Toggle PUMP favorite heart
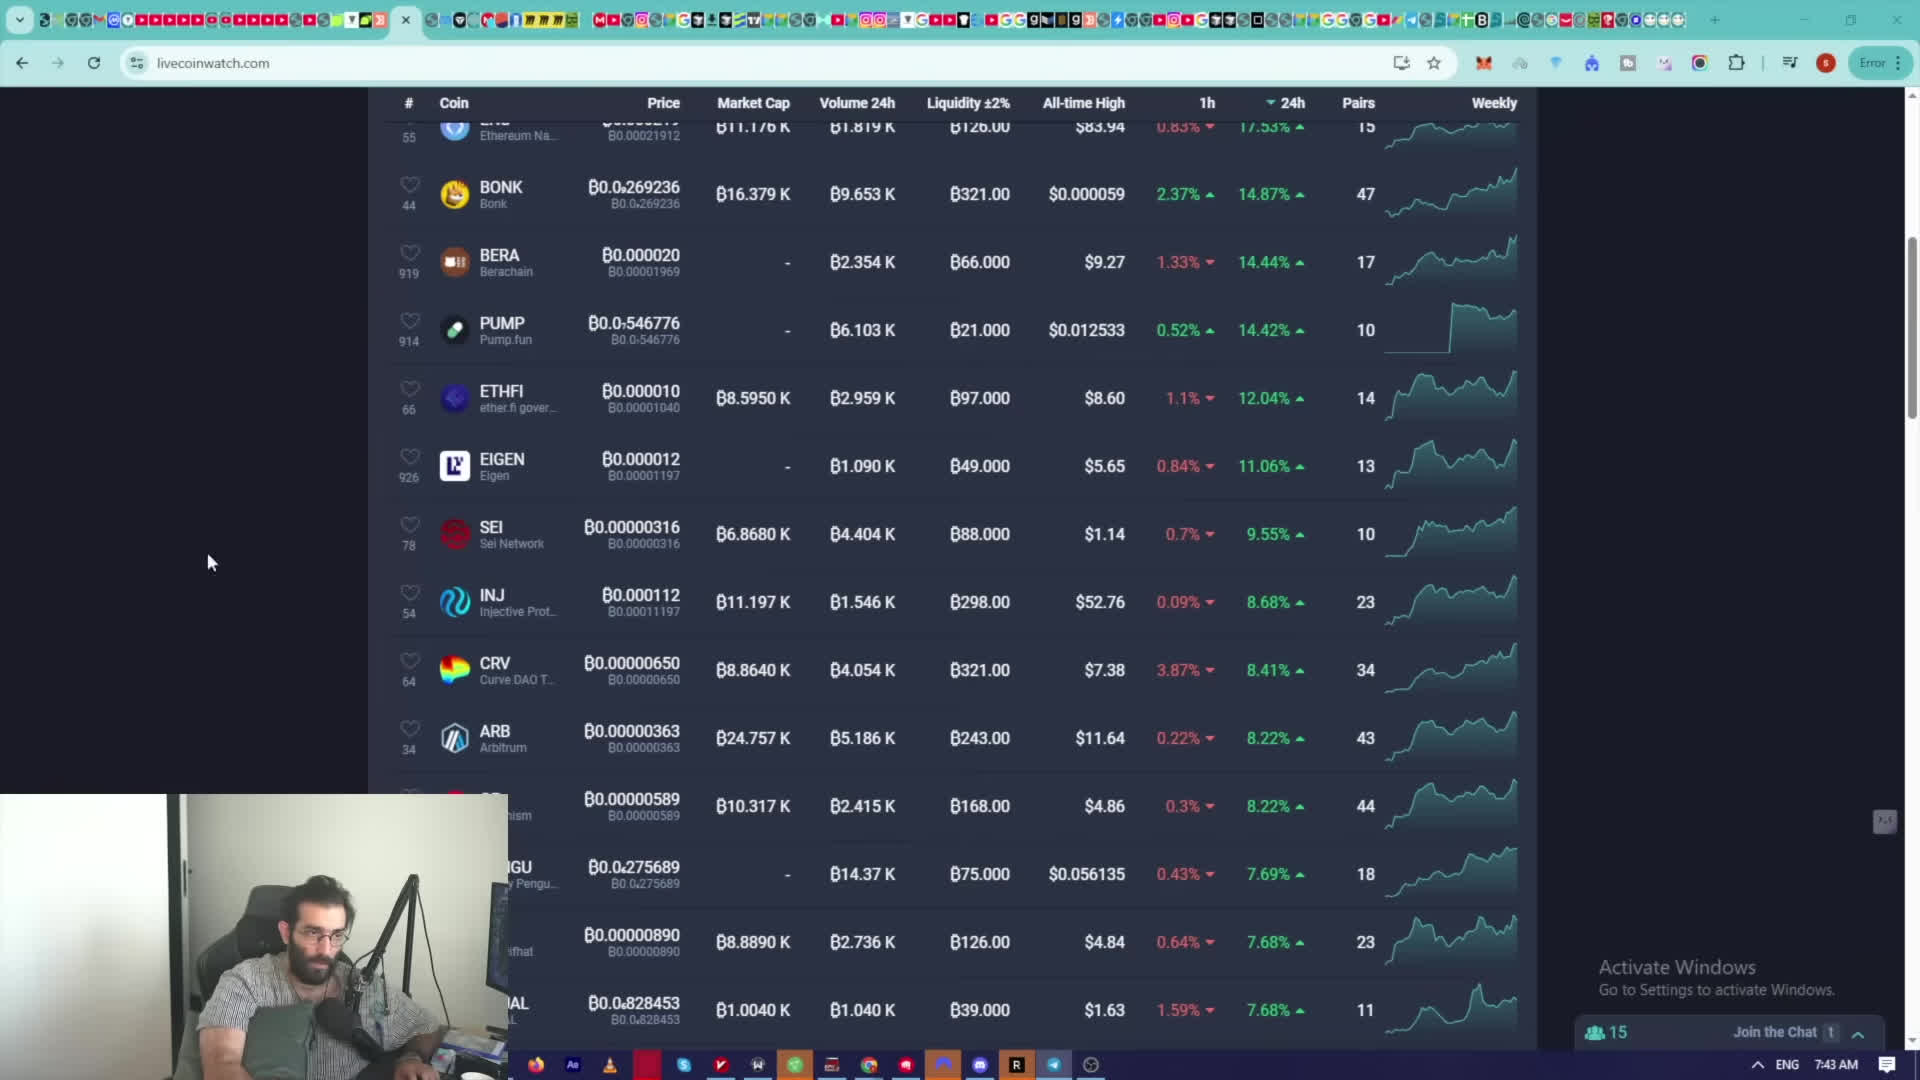Screen dimensions: 1920x1080 pos(409,321)
